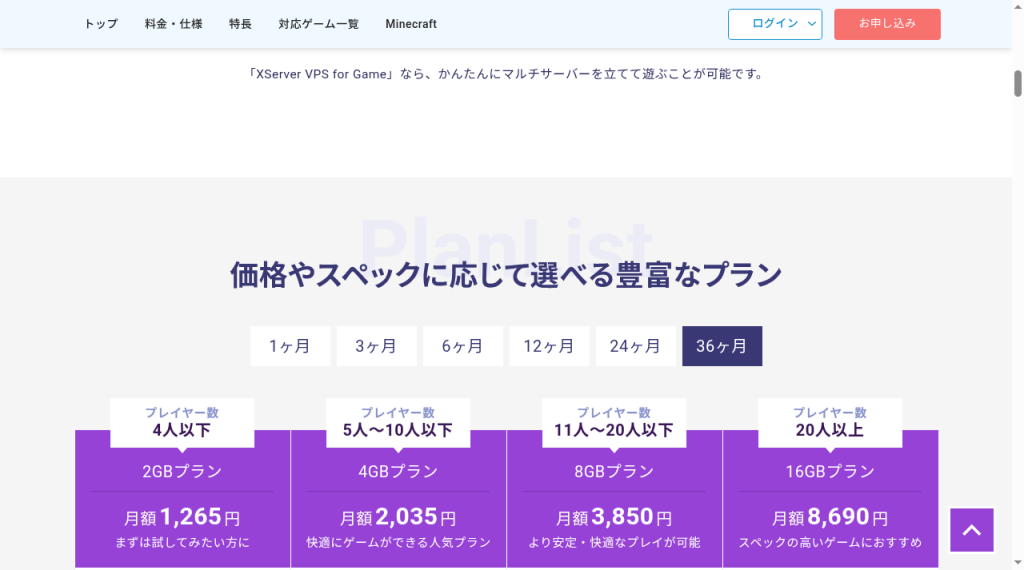The height and width of the screenshot is (570, 1024).
Task: Open the 対応ゲーム一覧 menu item
Action: [319, 24]
